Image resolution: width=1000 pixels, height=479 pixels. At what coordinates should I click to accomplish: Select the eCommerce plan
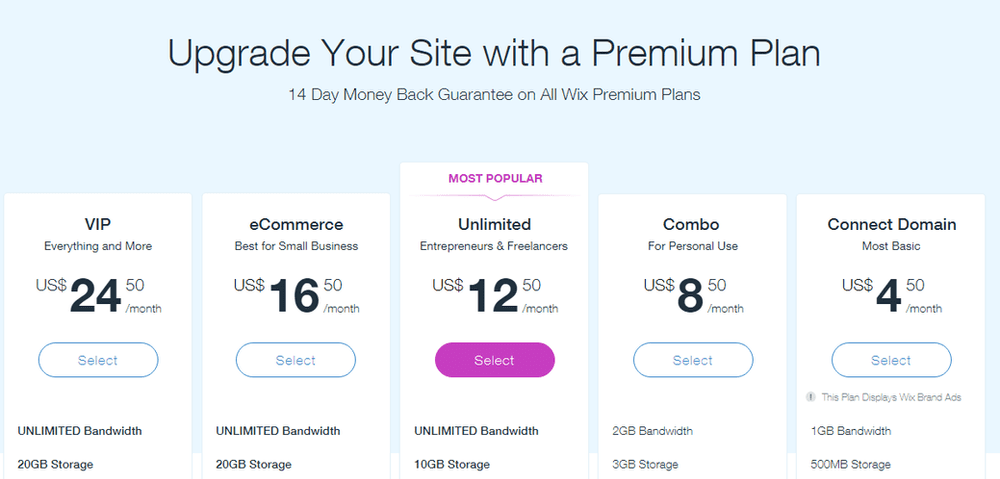[x=296, y=360]
